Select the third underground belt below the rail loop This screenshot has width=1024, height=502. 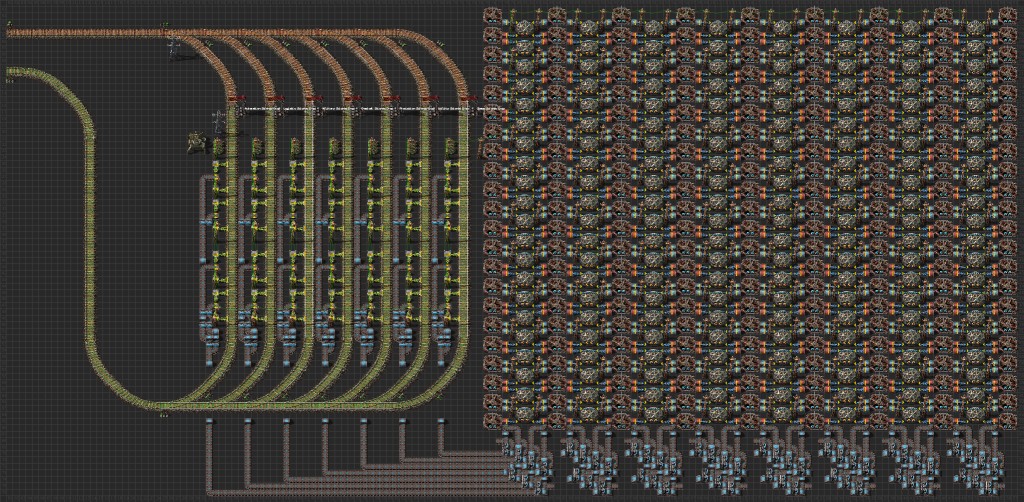click(x=287, y=421)
